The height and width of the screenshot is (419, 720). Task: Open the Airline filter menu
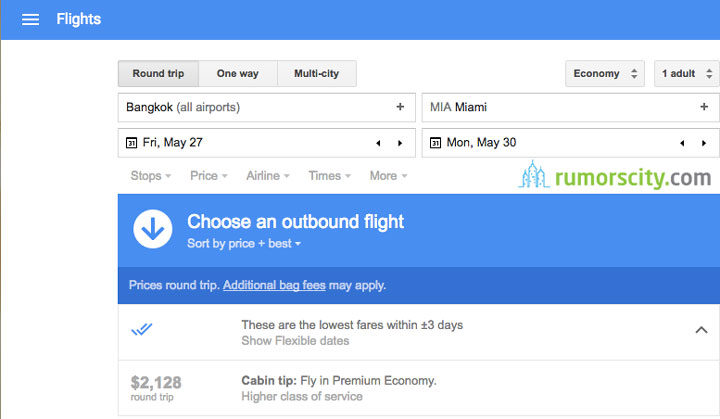[268, 176]
